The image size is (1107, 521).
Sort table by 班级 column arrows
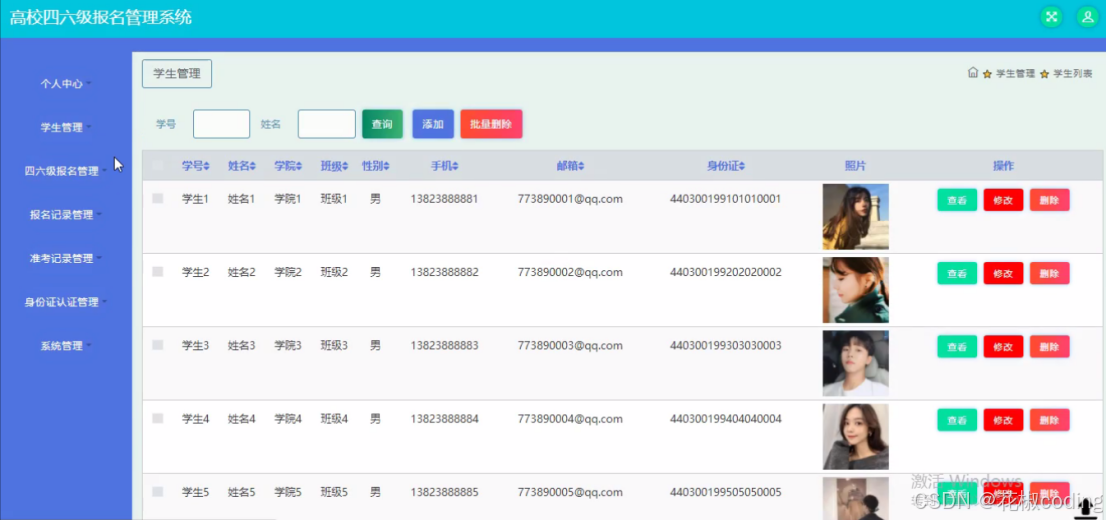point(345,167)
